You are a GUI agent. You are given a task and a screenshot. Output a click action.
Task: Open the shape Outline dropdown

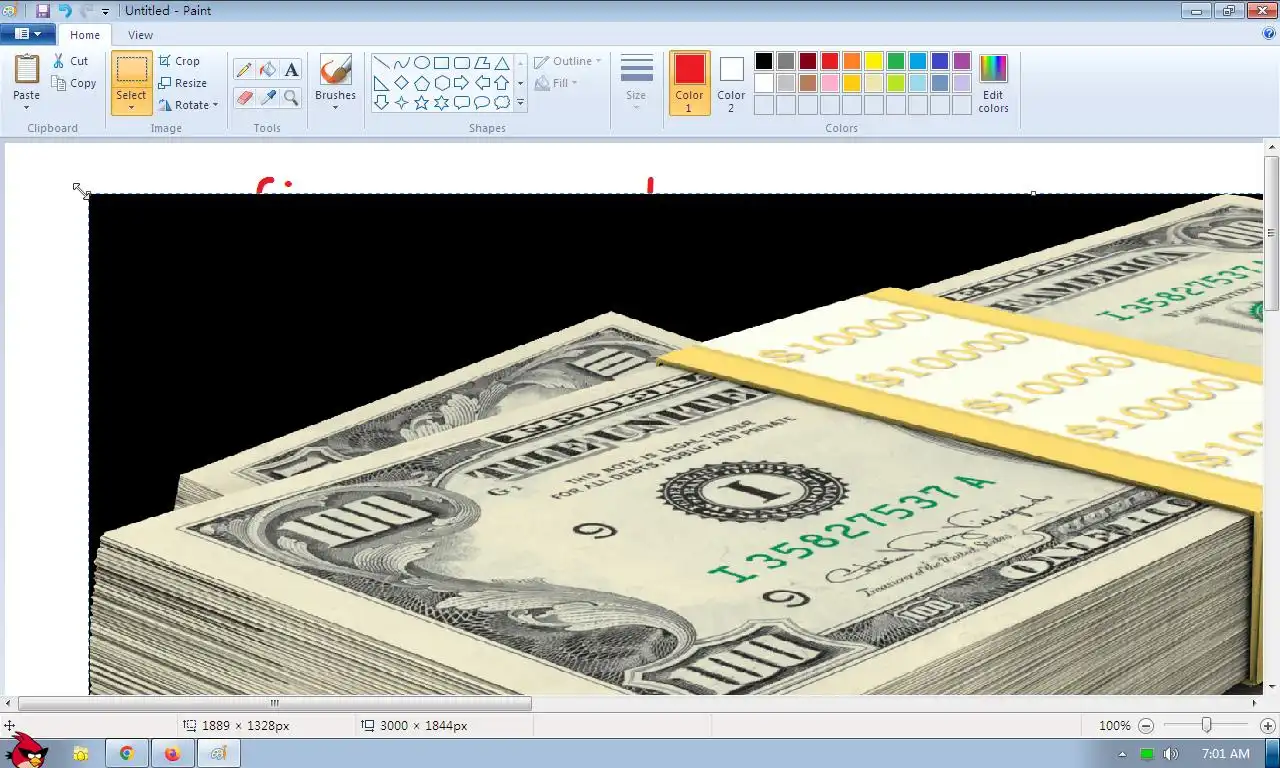(568, 61)
